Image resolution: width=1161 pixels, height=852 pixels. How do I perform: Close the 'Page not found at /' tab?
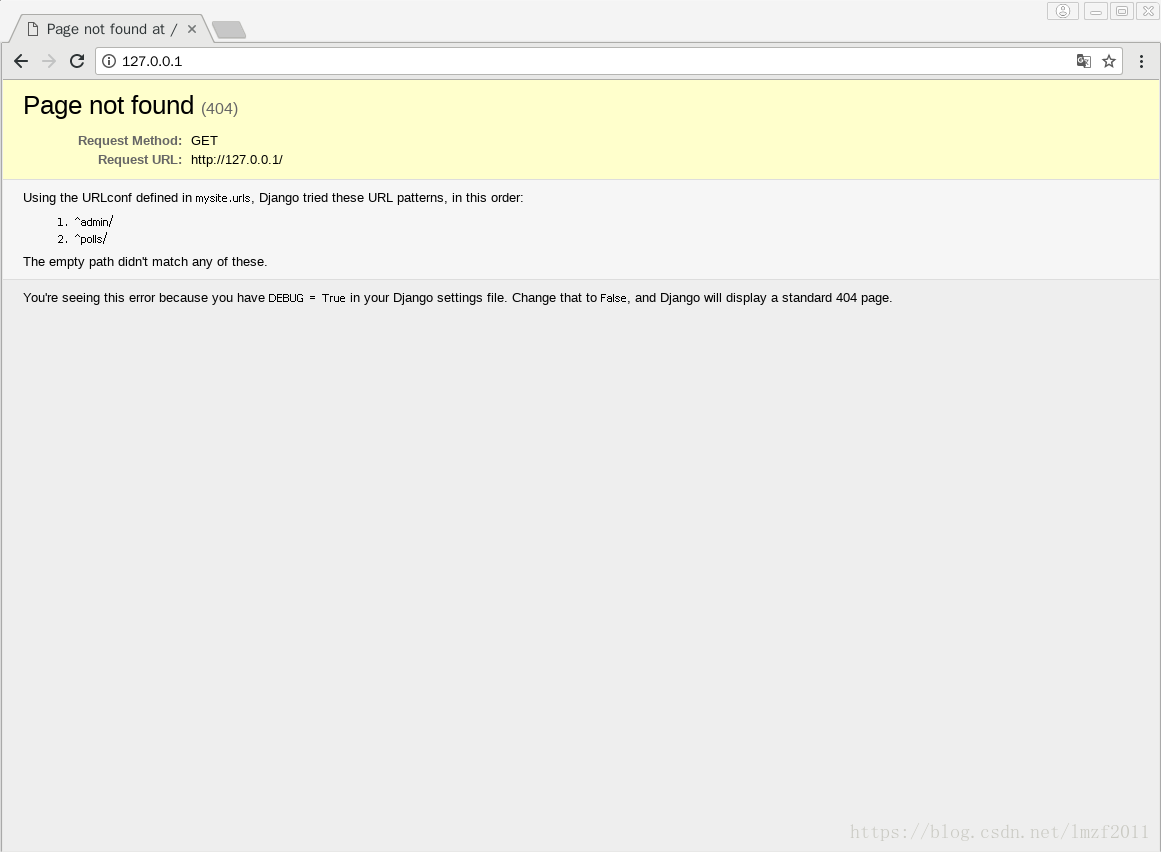click(192, 29)
